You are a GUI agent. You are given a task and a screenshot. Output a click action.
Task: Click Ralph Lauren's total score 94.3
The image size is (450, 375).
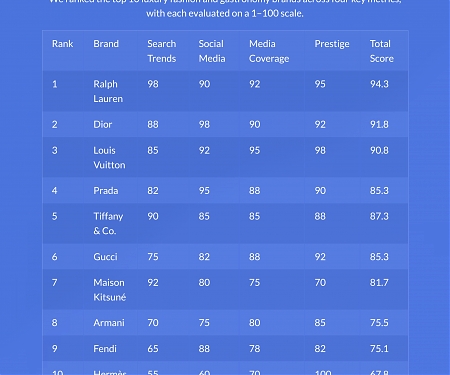[x=379, y=84]
